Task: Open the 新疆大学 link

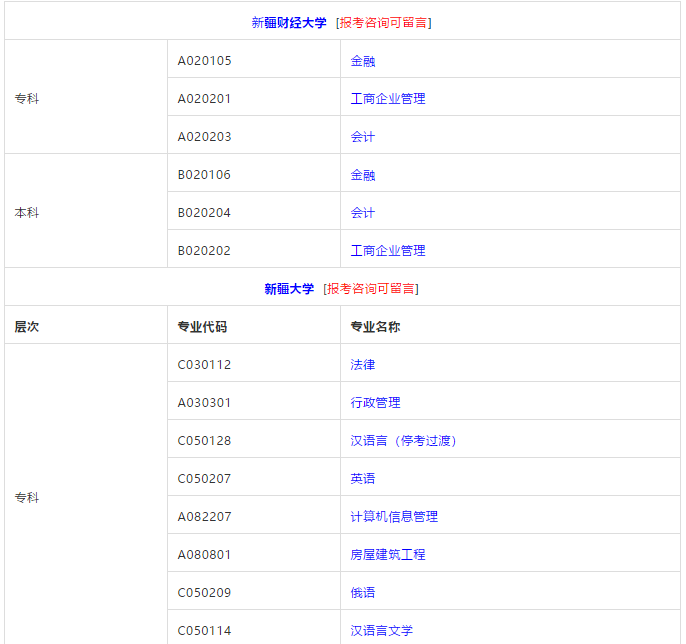Action: [289, 289]
